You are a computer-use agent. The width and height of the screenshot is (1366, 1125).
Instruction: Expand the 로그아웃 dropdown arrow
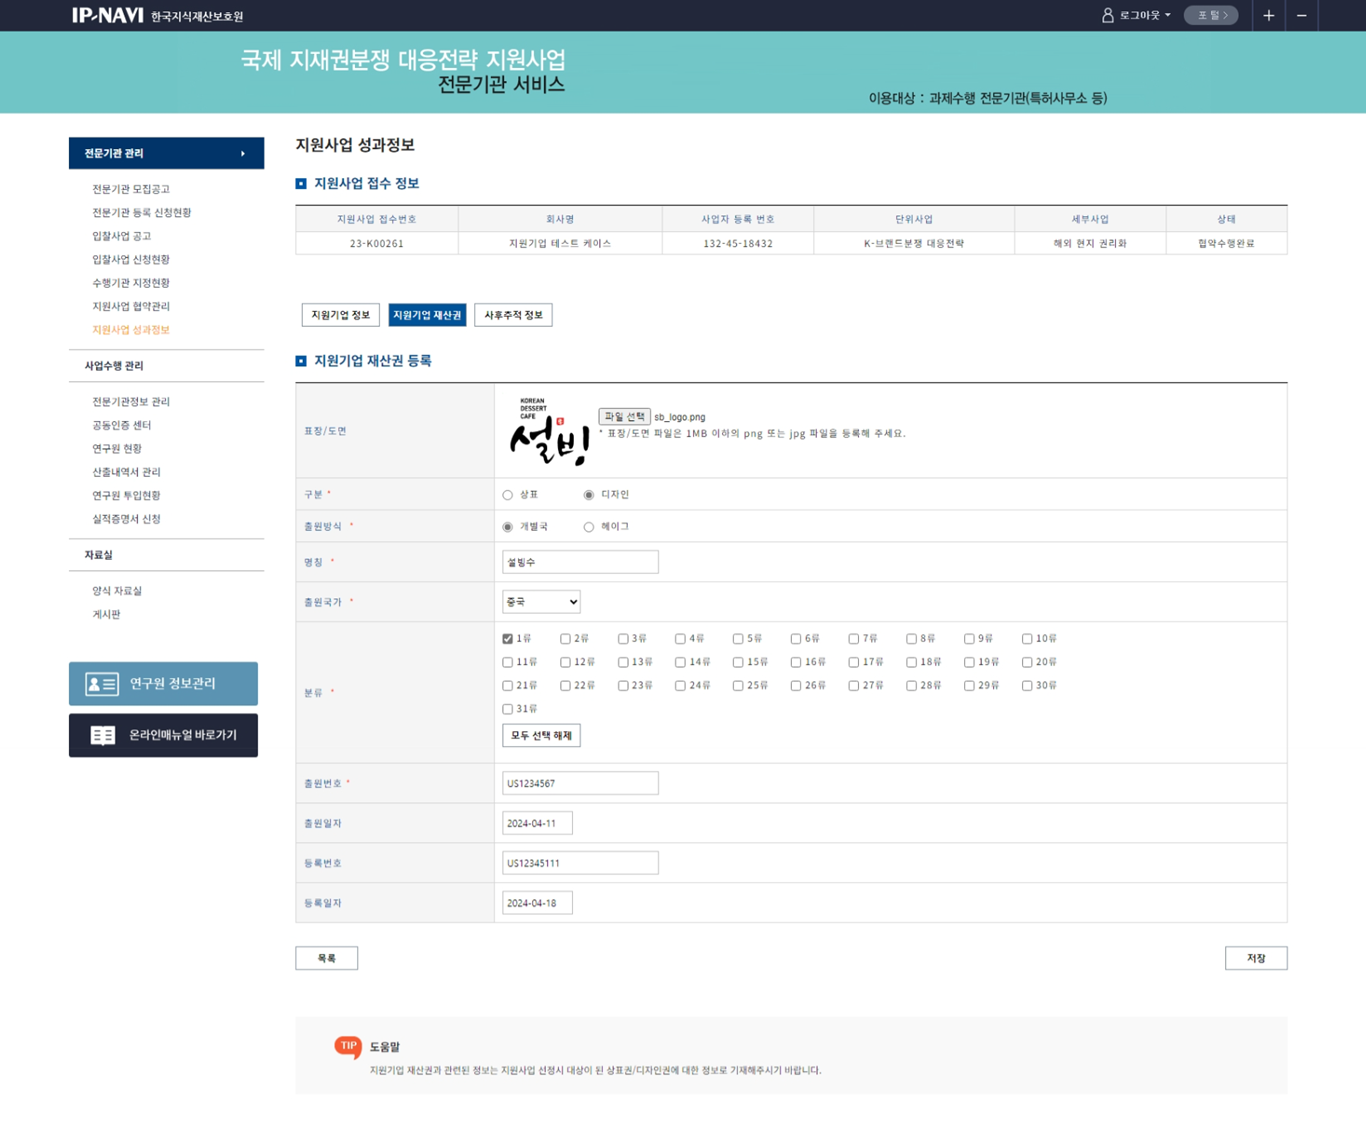pyautogui.click(x=1167, y=15)
